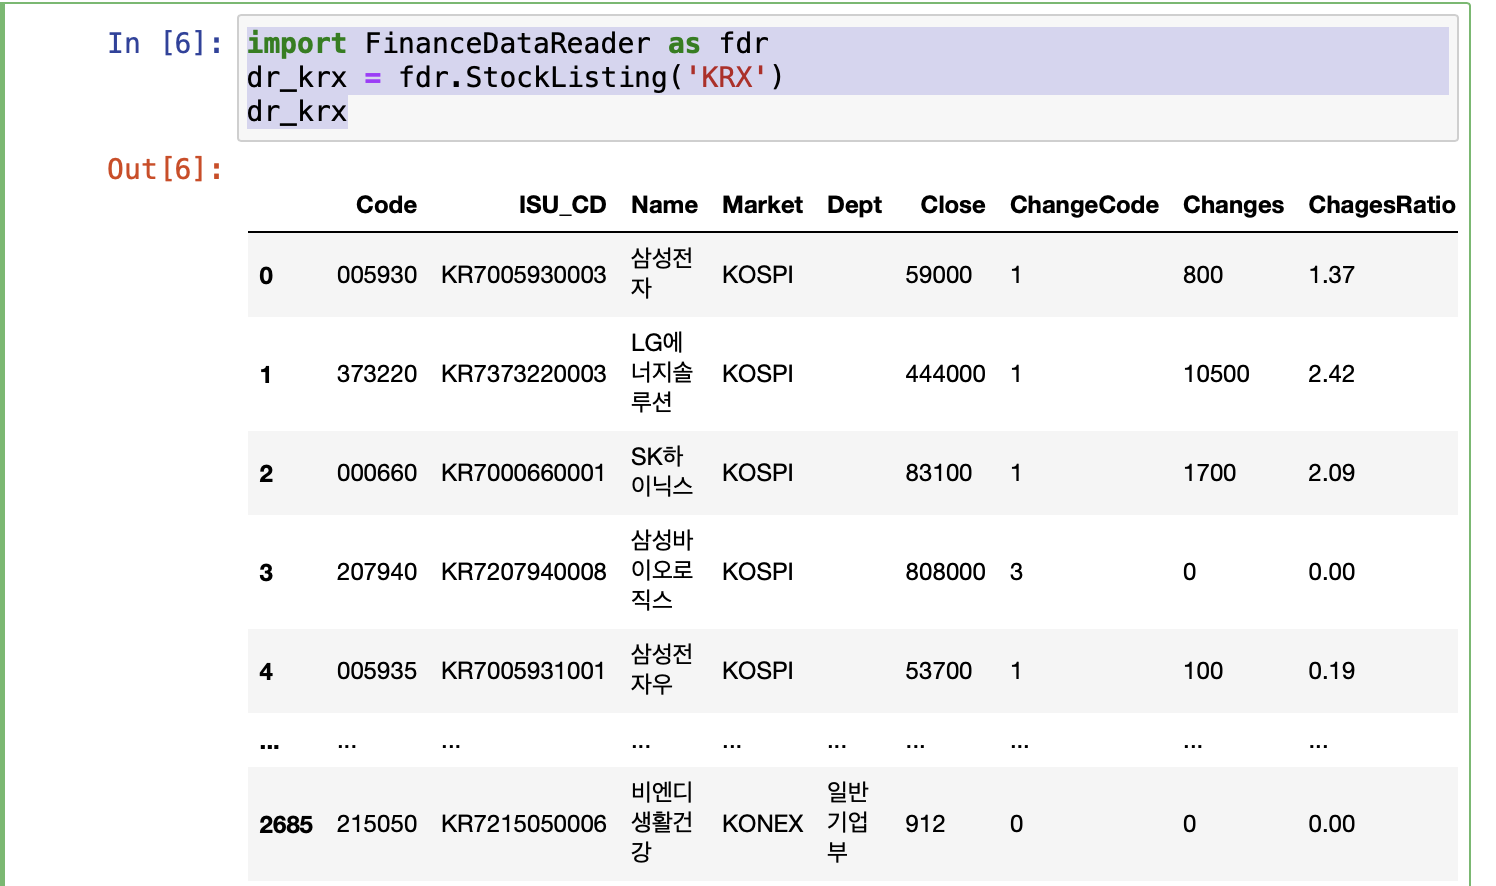The image size is (1496, 886).
Task: Select ISU_CD value KR7000660001
Action: tap(524, 473)
